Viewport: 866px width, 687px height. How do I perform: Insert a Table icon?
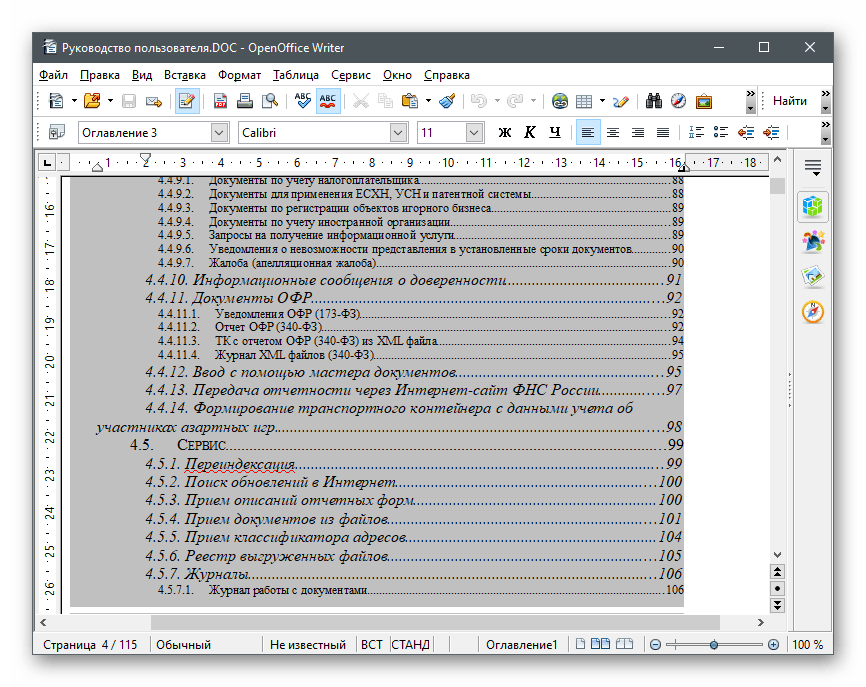(x=584, y=101)
